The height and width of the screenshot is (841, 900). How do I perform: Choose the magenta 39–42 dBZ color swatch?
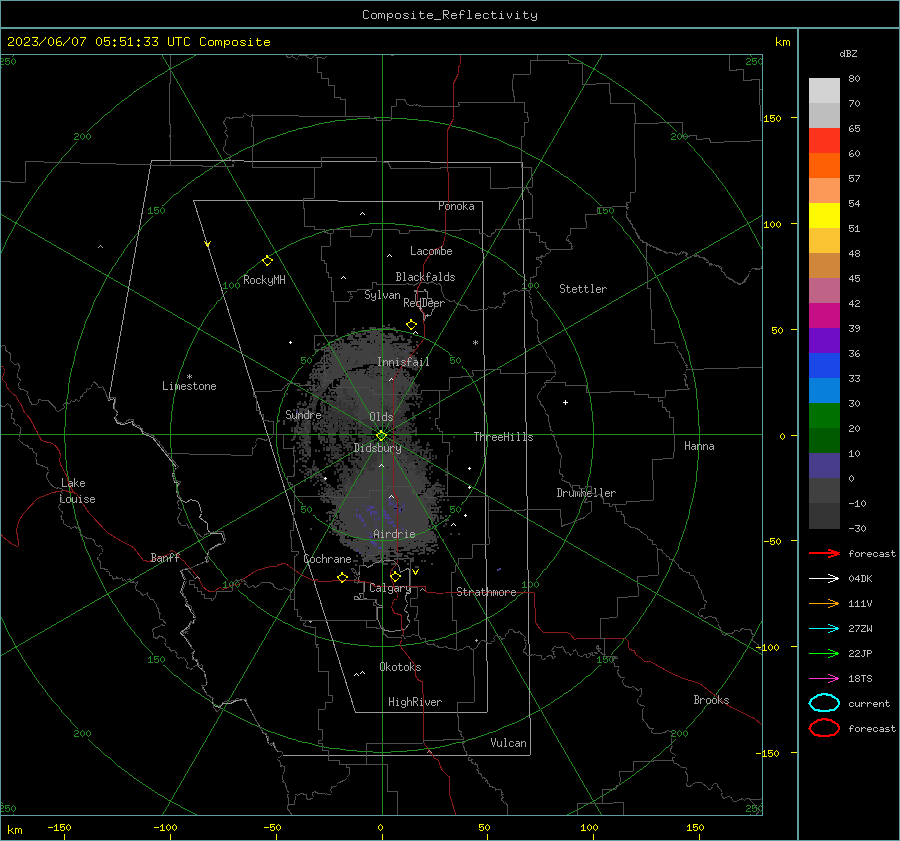[824, 316]
